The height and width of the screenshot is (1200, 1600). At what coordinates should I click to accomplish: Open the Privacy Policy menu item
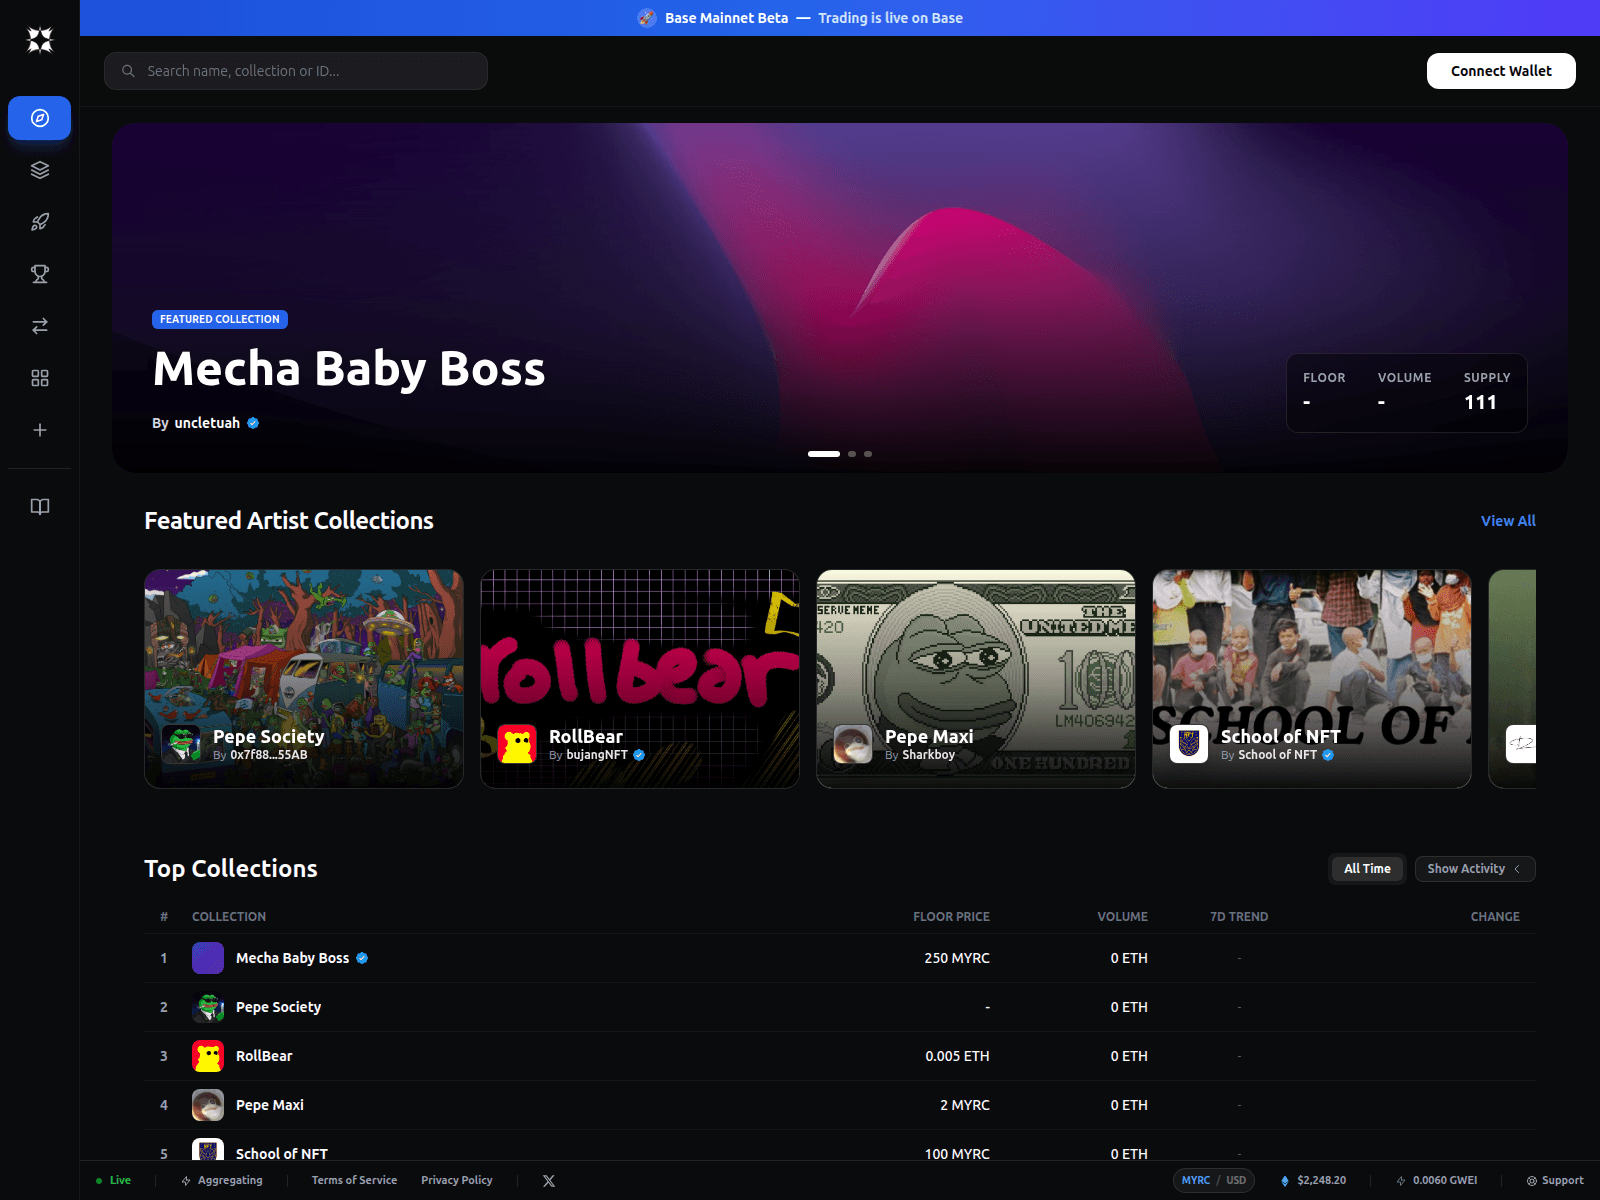pyautogui.click(x=456, y=1180)
